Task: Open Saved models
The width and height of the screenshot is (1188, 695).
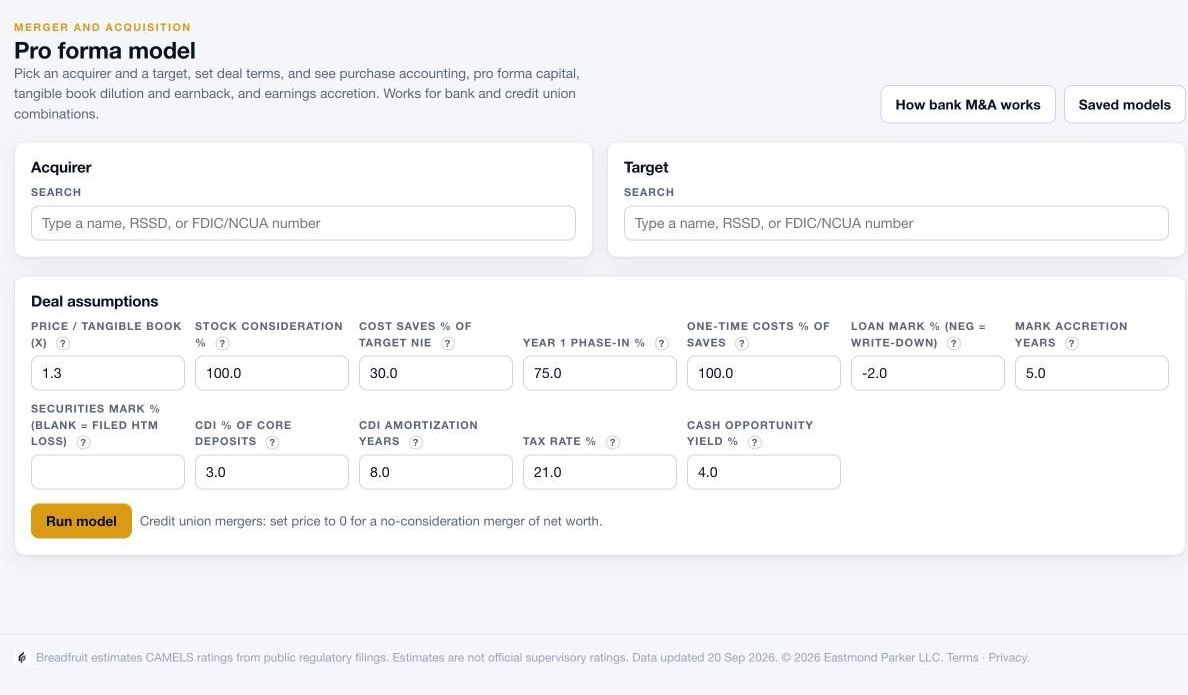Action: (x=1124, y=105)
